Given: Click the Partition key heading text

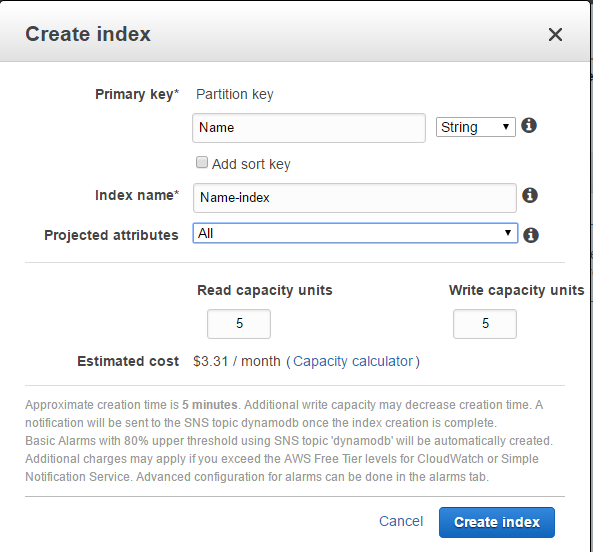Looking at the screenshot, I should coord(234,94).
